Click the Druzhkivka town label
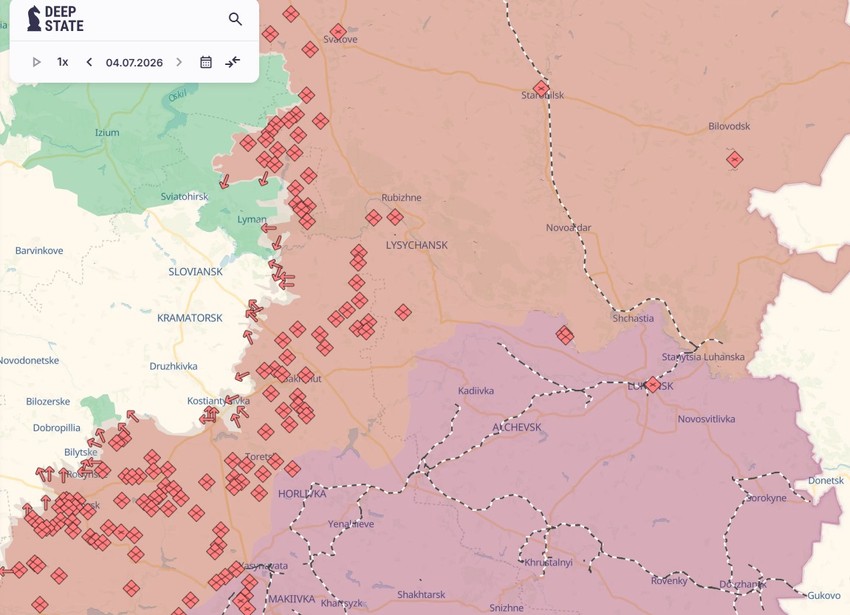This screenshot has height=615, width=850. 173,366
